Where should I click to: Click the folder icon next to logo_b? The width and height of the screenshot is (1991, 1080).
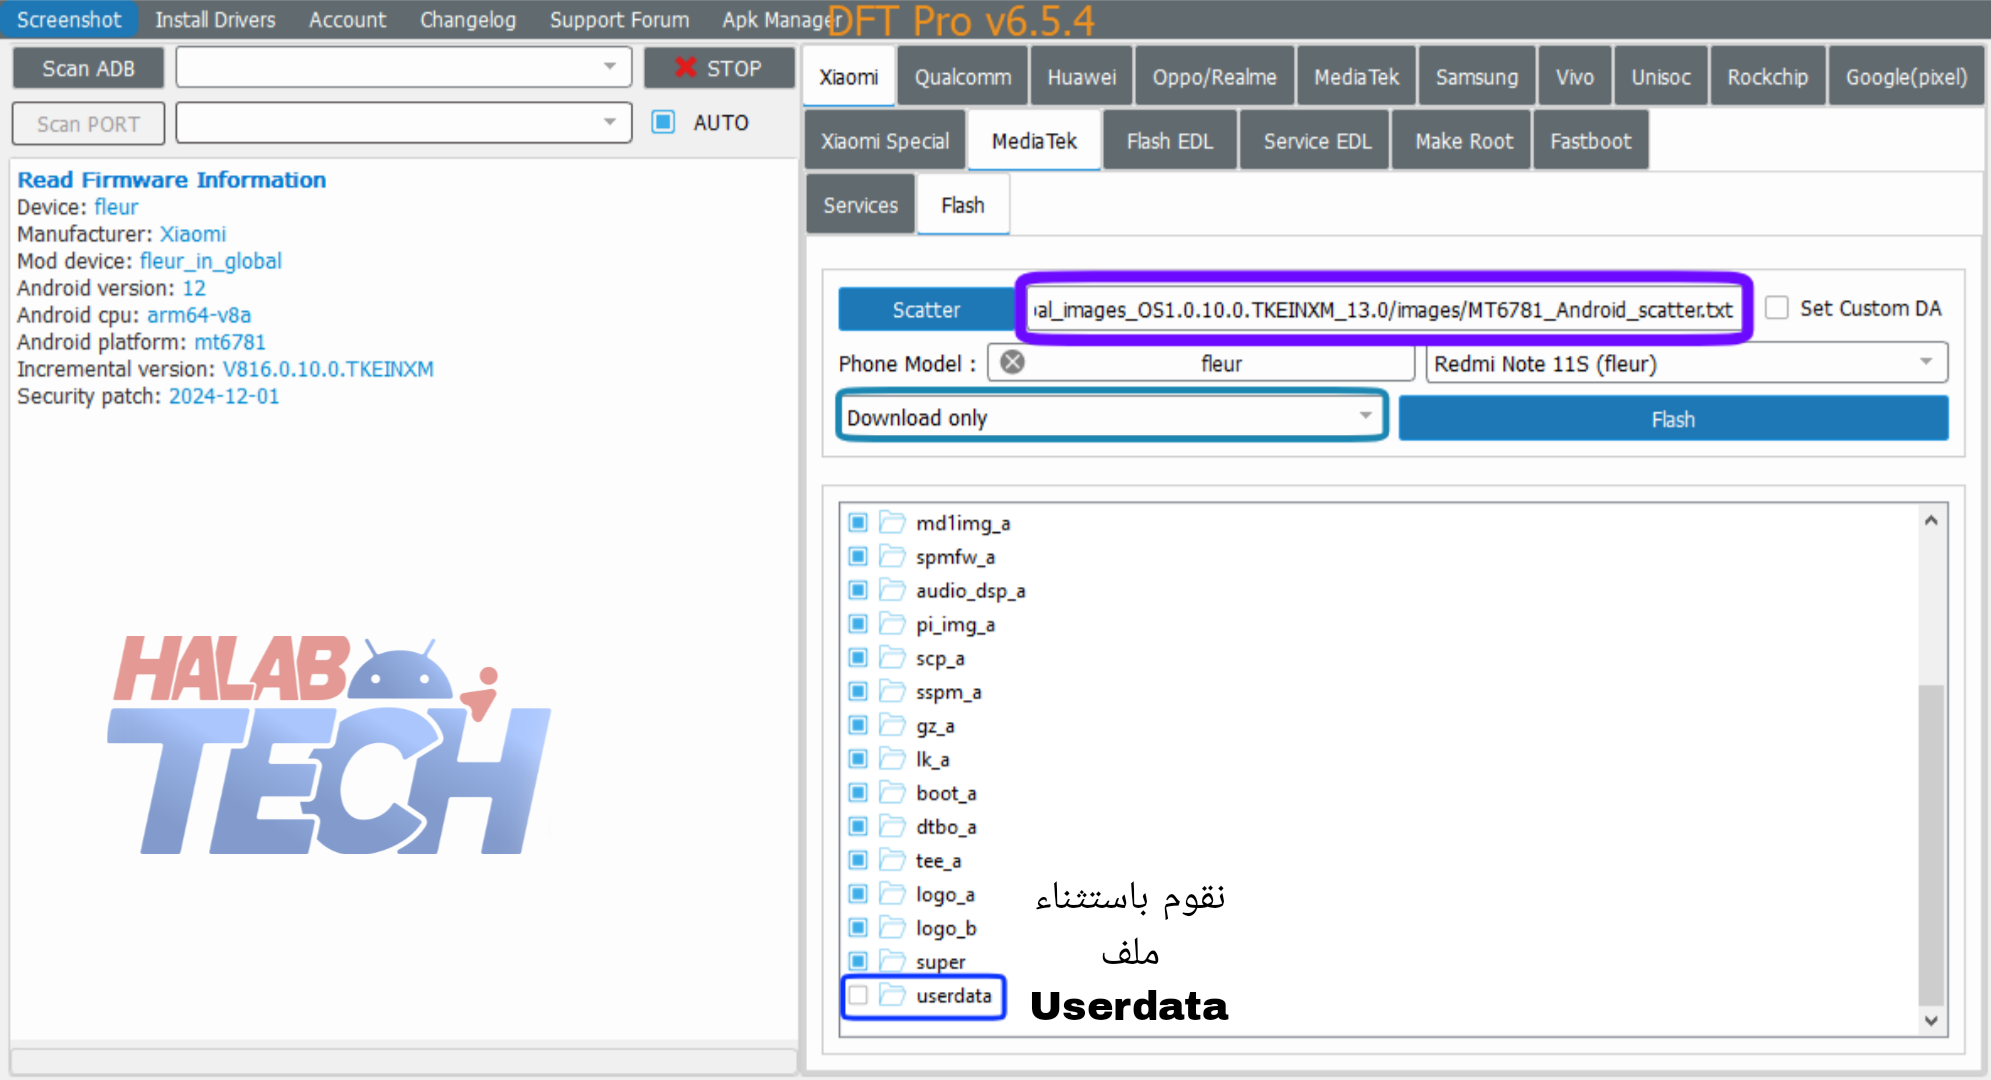(891, 928)
